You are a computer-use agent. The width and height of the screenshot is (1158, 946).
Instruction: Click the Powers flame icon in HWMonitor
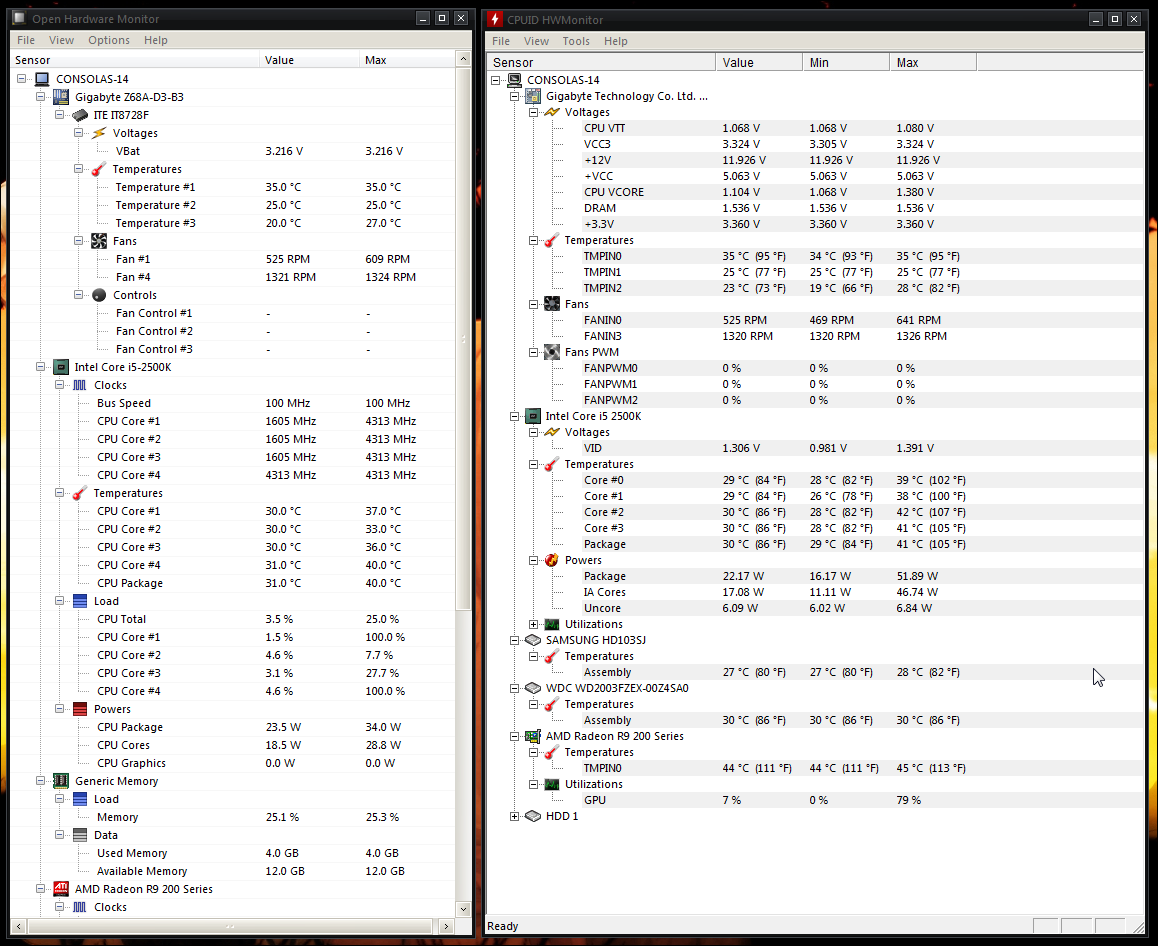click(x=552, y=561)
